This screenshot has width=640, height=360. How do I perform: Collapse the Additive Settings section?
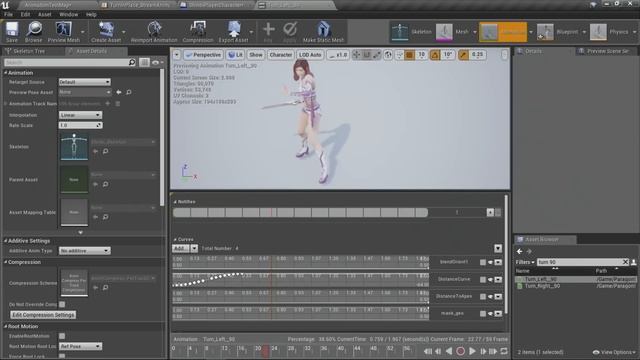coord(6,241)
